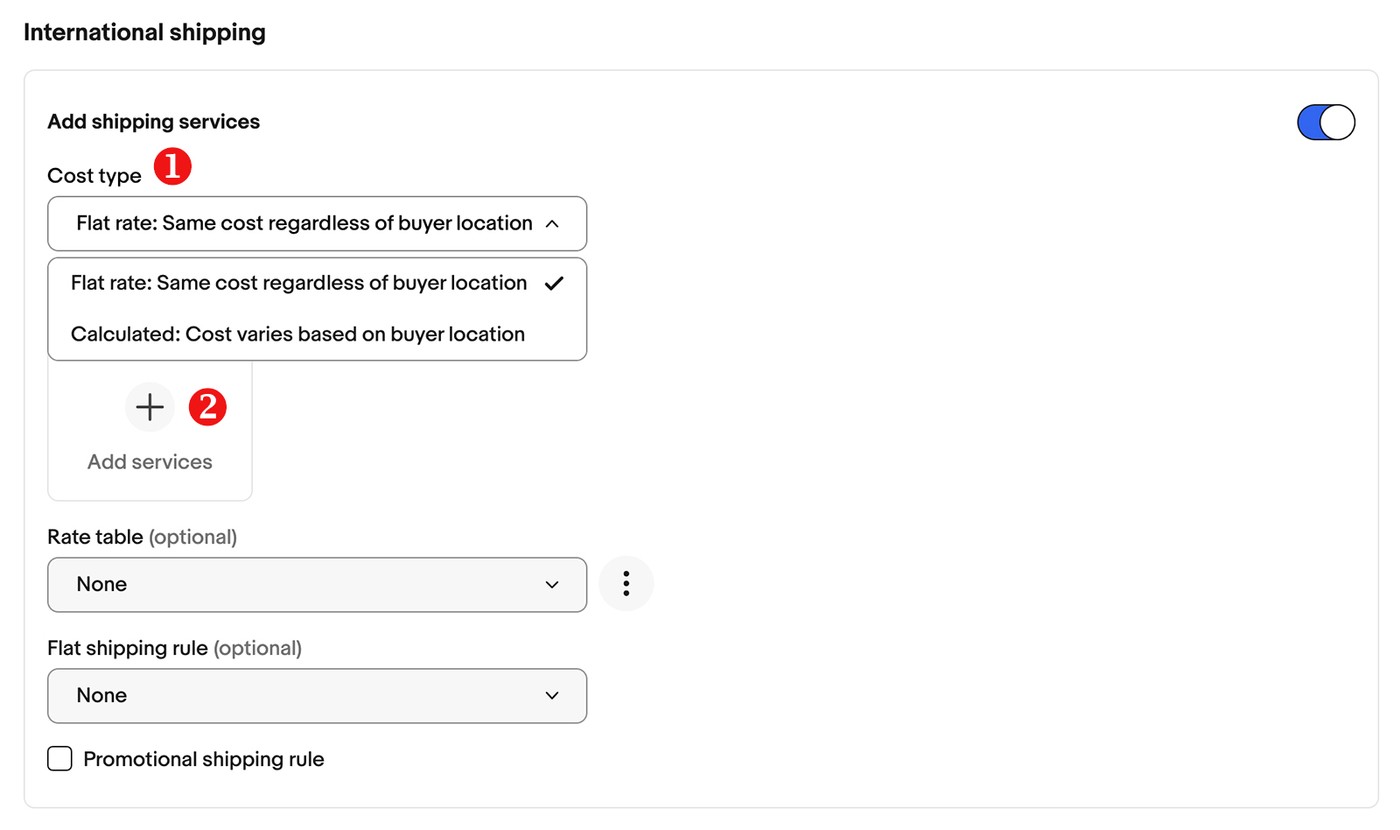The height and width of the screenshot is (830, 1400).
Task: Click the Flat shipping rule dropdown chevron
Action: coord(552,696)
